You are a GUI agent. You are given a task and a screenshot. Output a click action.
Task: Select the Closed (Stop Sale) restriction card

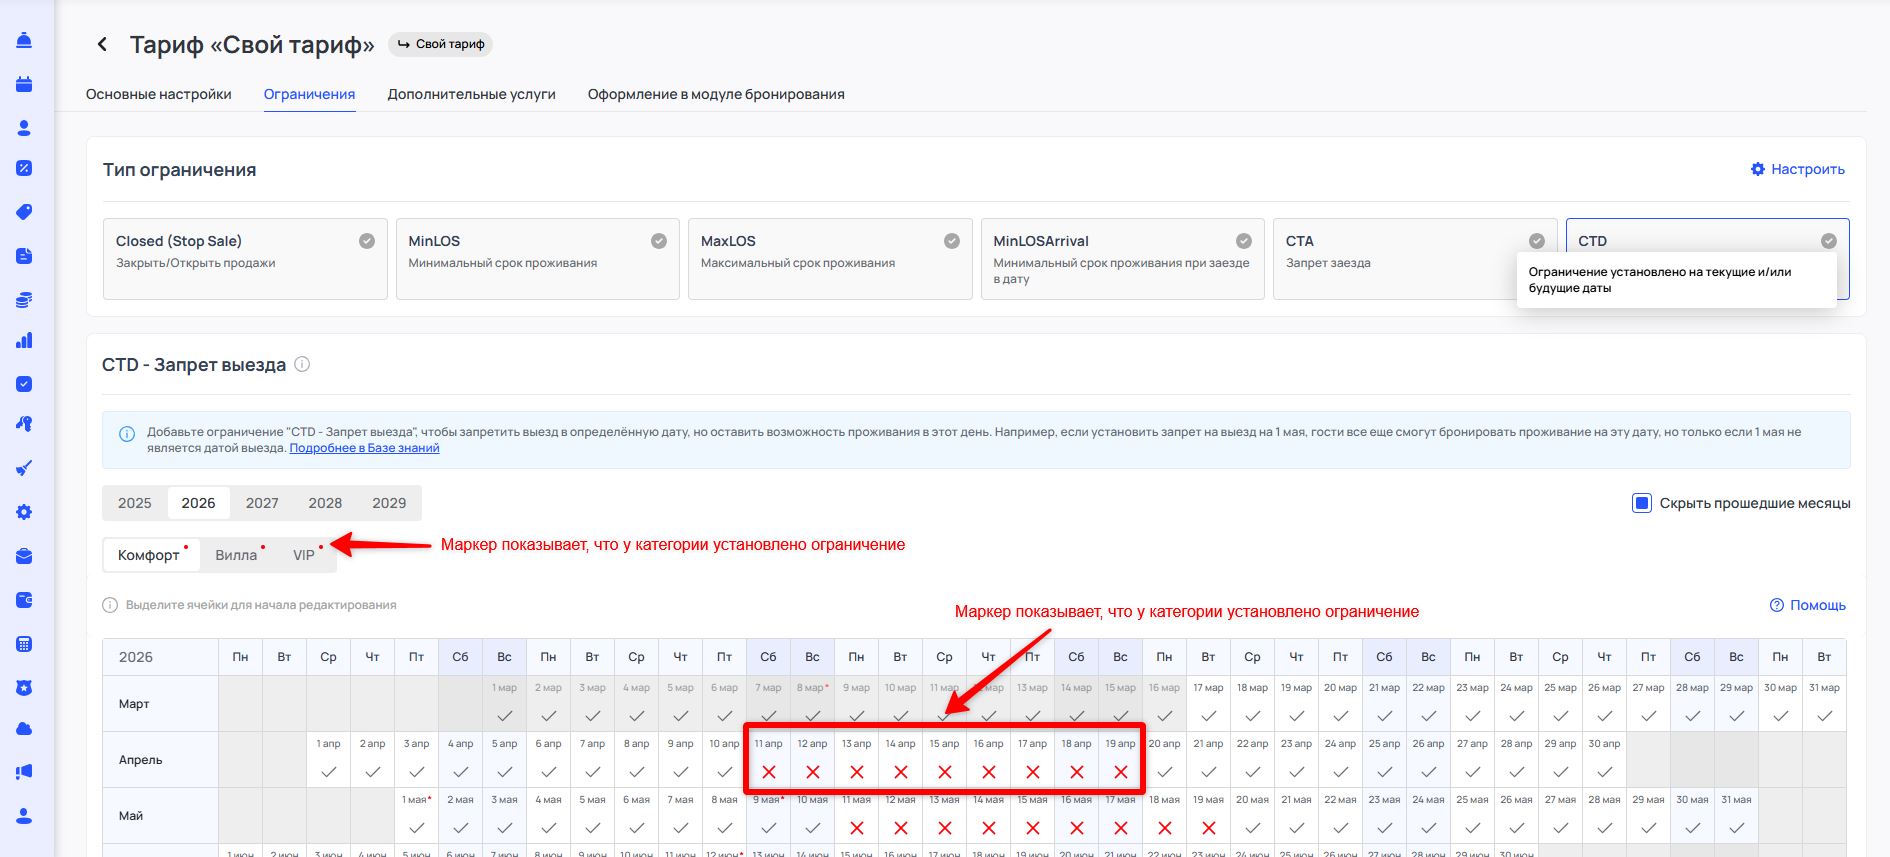coord(244,259)
